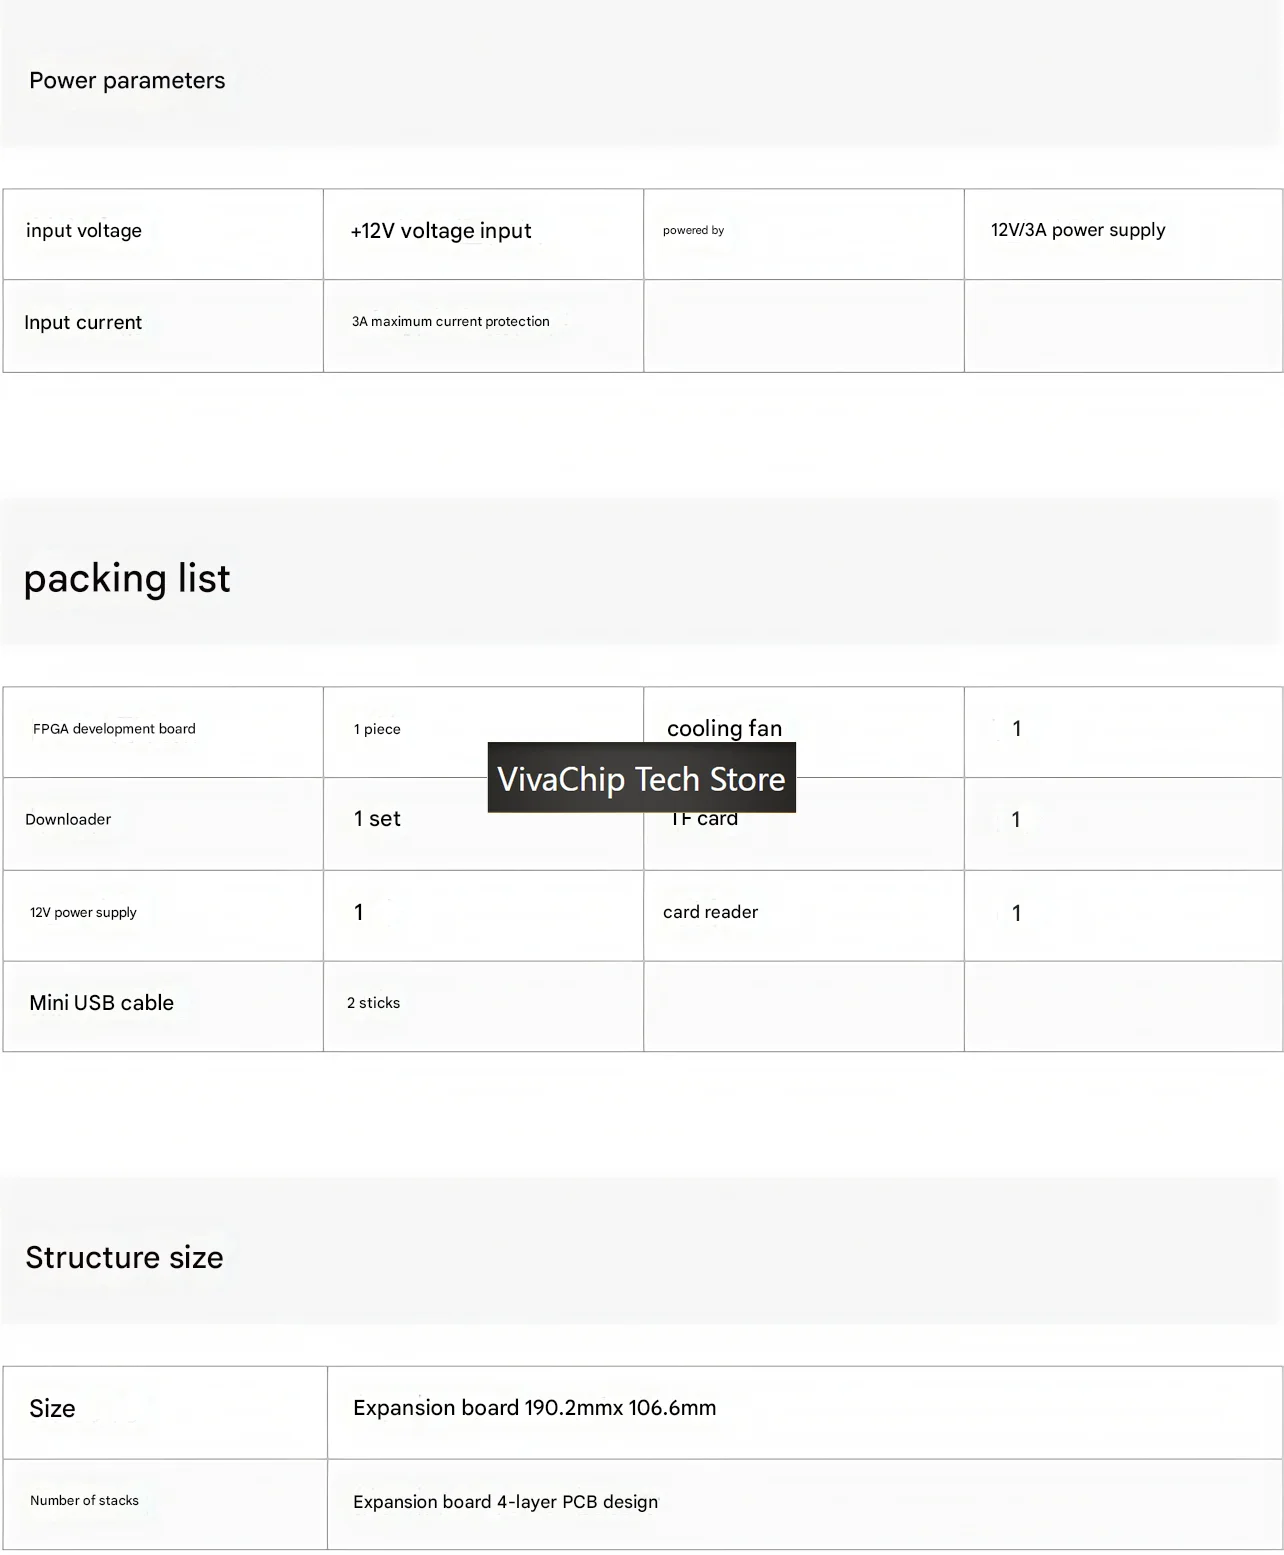The width and height of the screenshot is (1284, 1555).
Task: Click the packing list heading
Action: pos(127,578)
